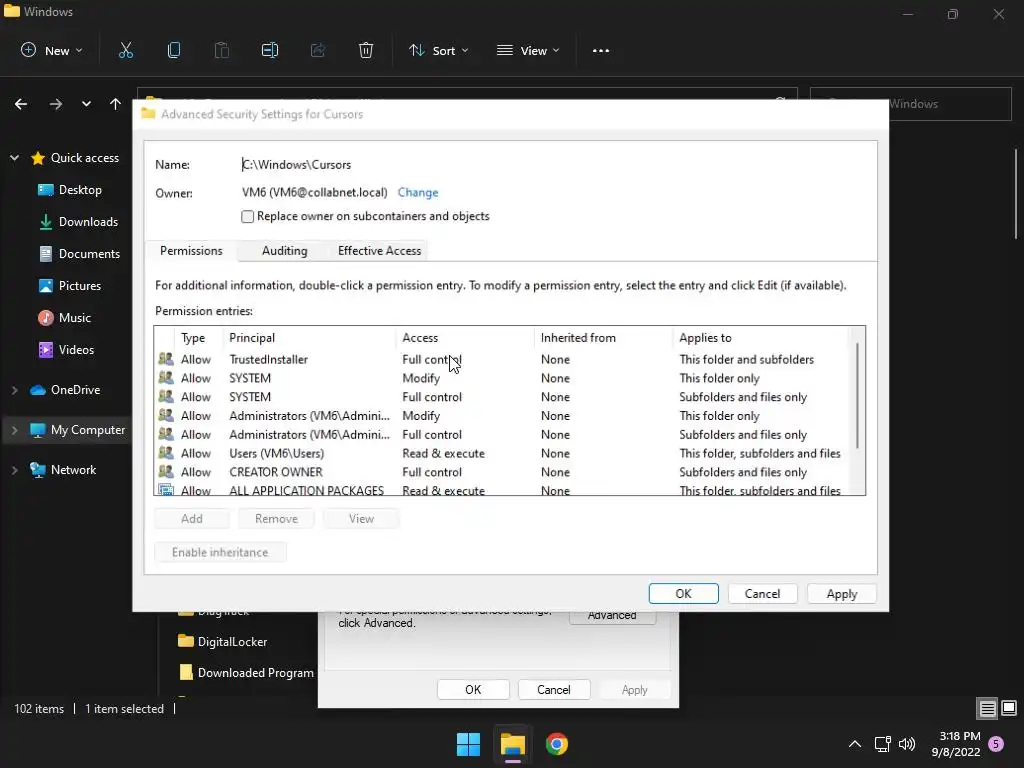1024x768 pixels.
Task: Click the Rename icon in toolbar
Action: 270,50
